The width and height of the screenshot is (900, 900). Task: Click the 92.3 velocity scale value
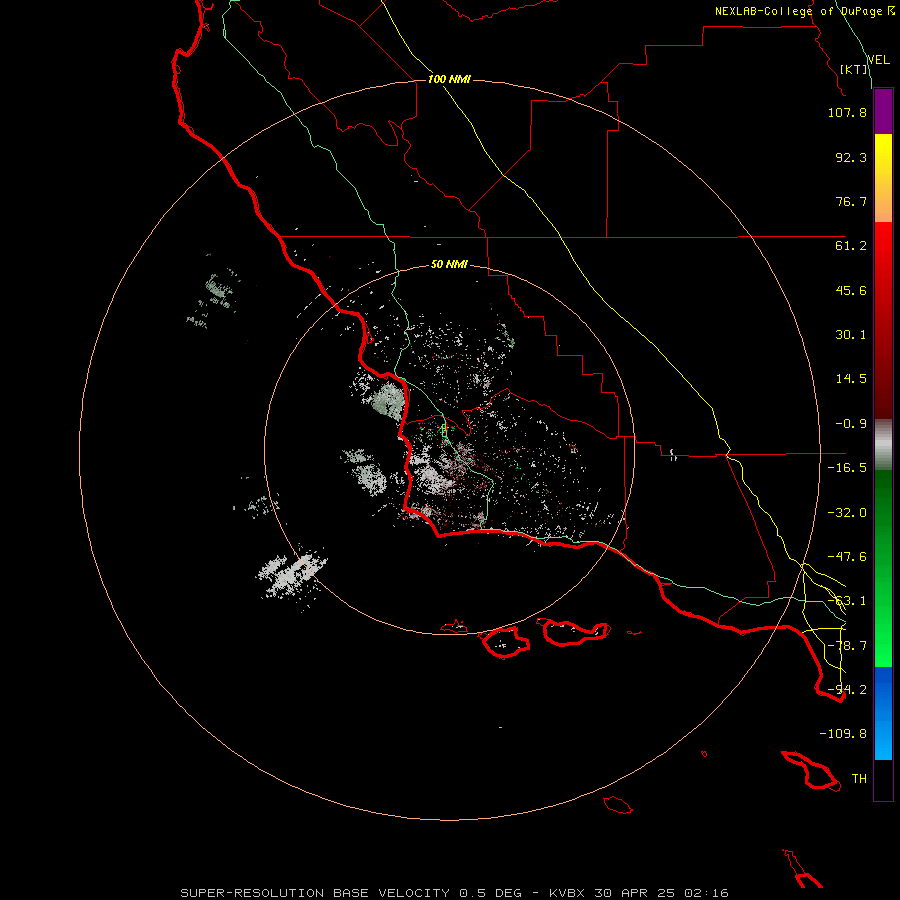pos(851,157)
